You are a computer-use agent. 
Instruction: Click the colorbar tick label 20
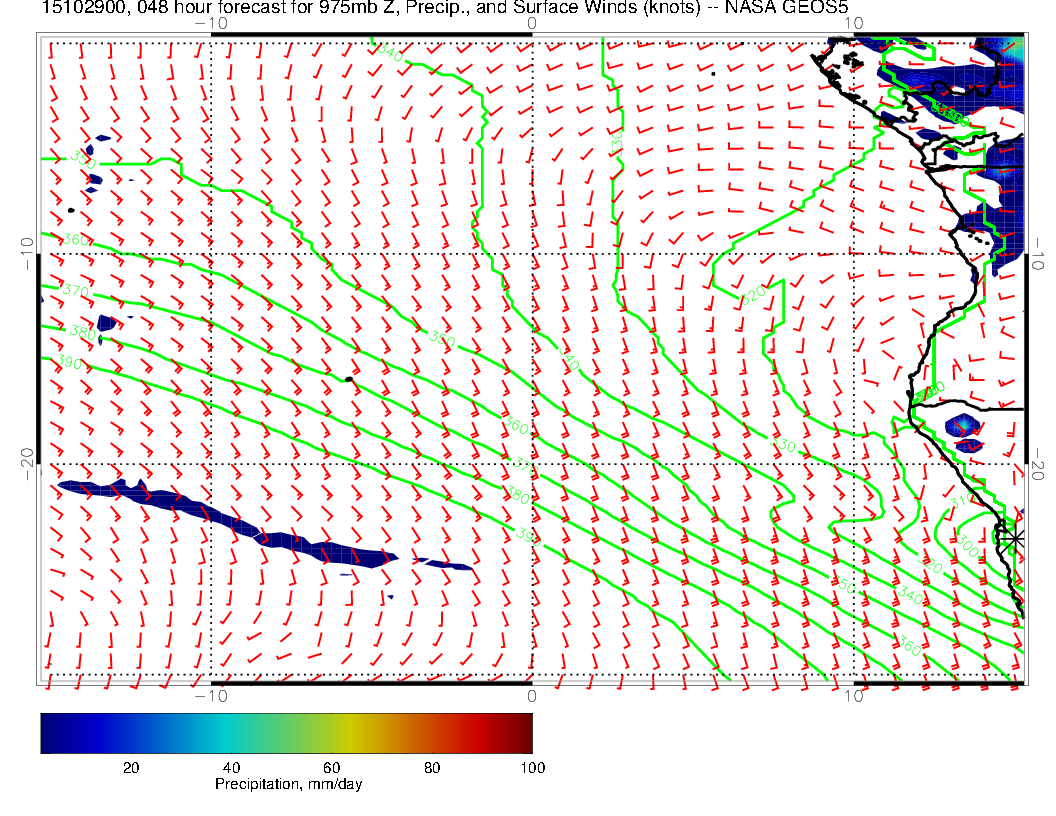pyautogui.click(x=130, y=768)
